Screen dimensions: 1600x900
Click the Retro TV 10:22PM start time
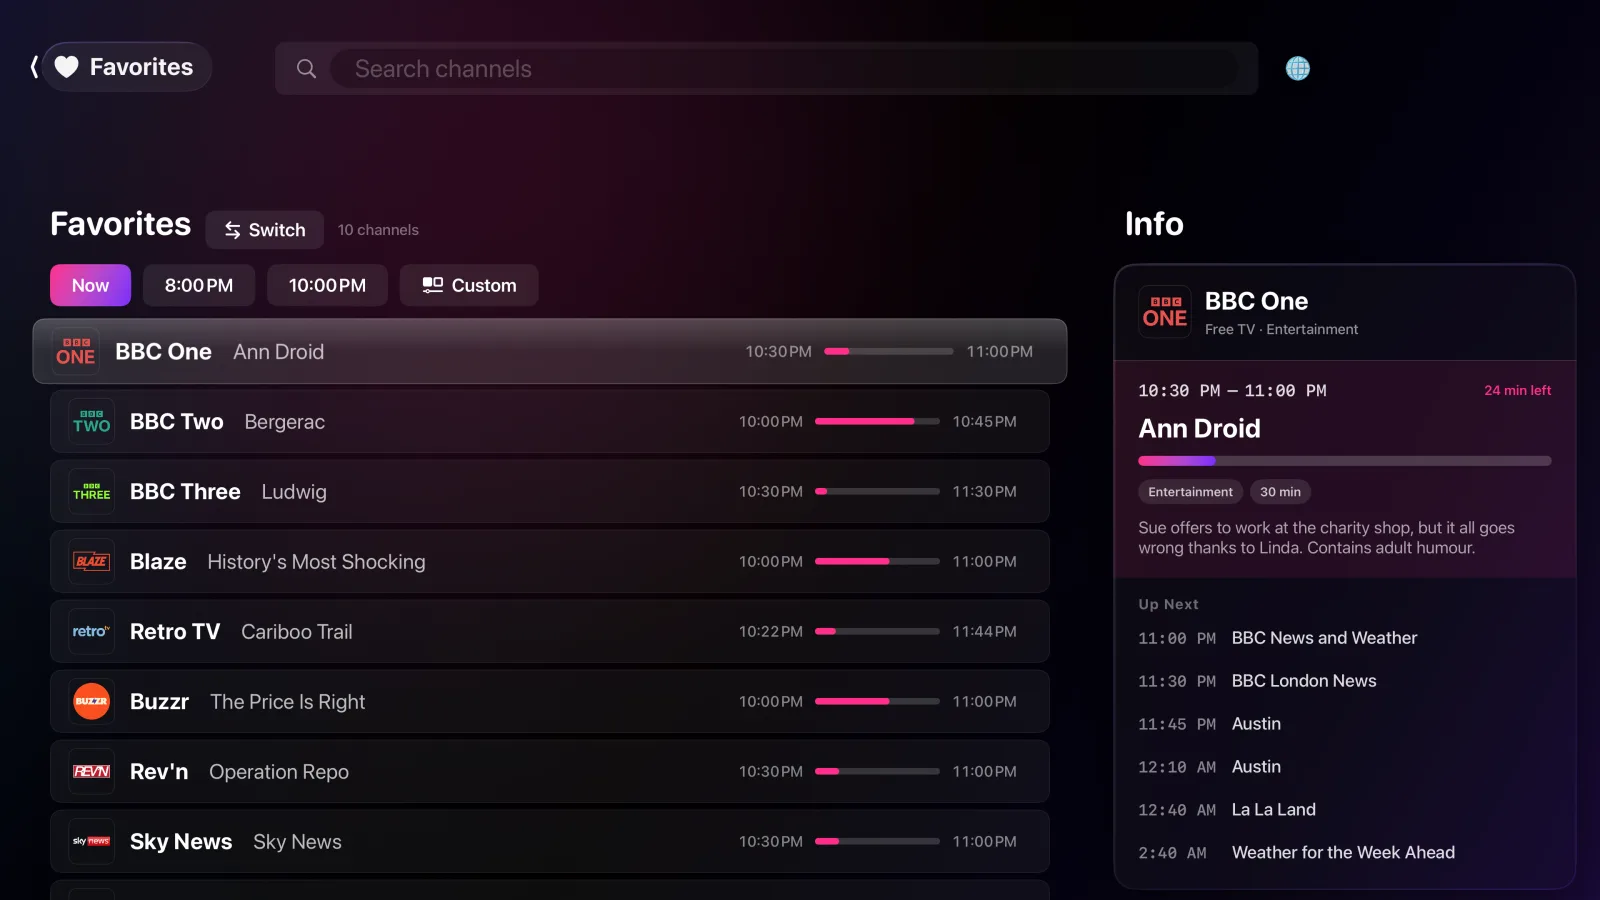pyautogui.click(x=771, y=632)
